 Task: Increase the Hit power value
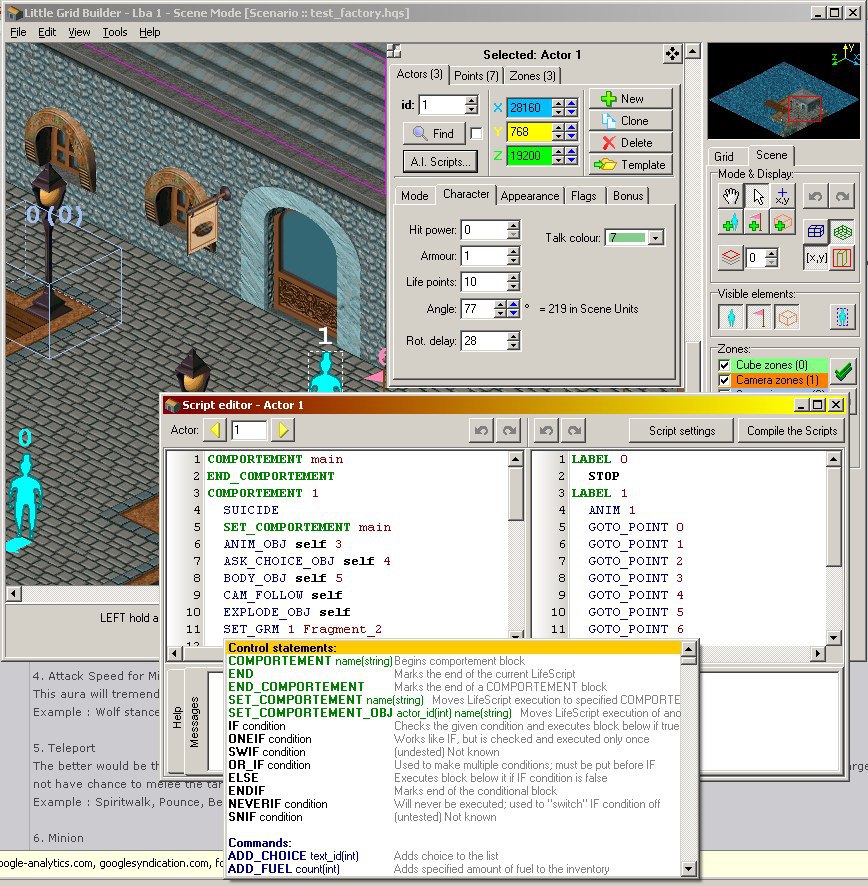coord(513,226)
